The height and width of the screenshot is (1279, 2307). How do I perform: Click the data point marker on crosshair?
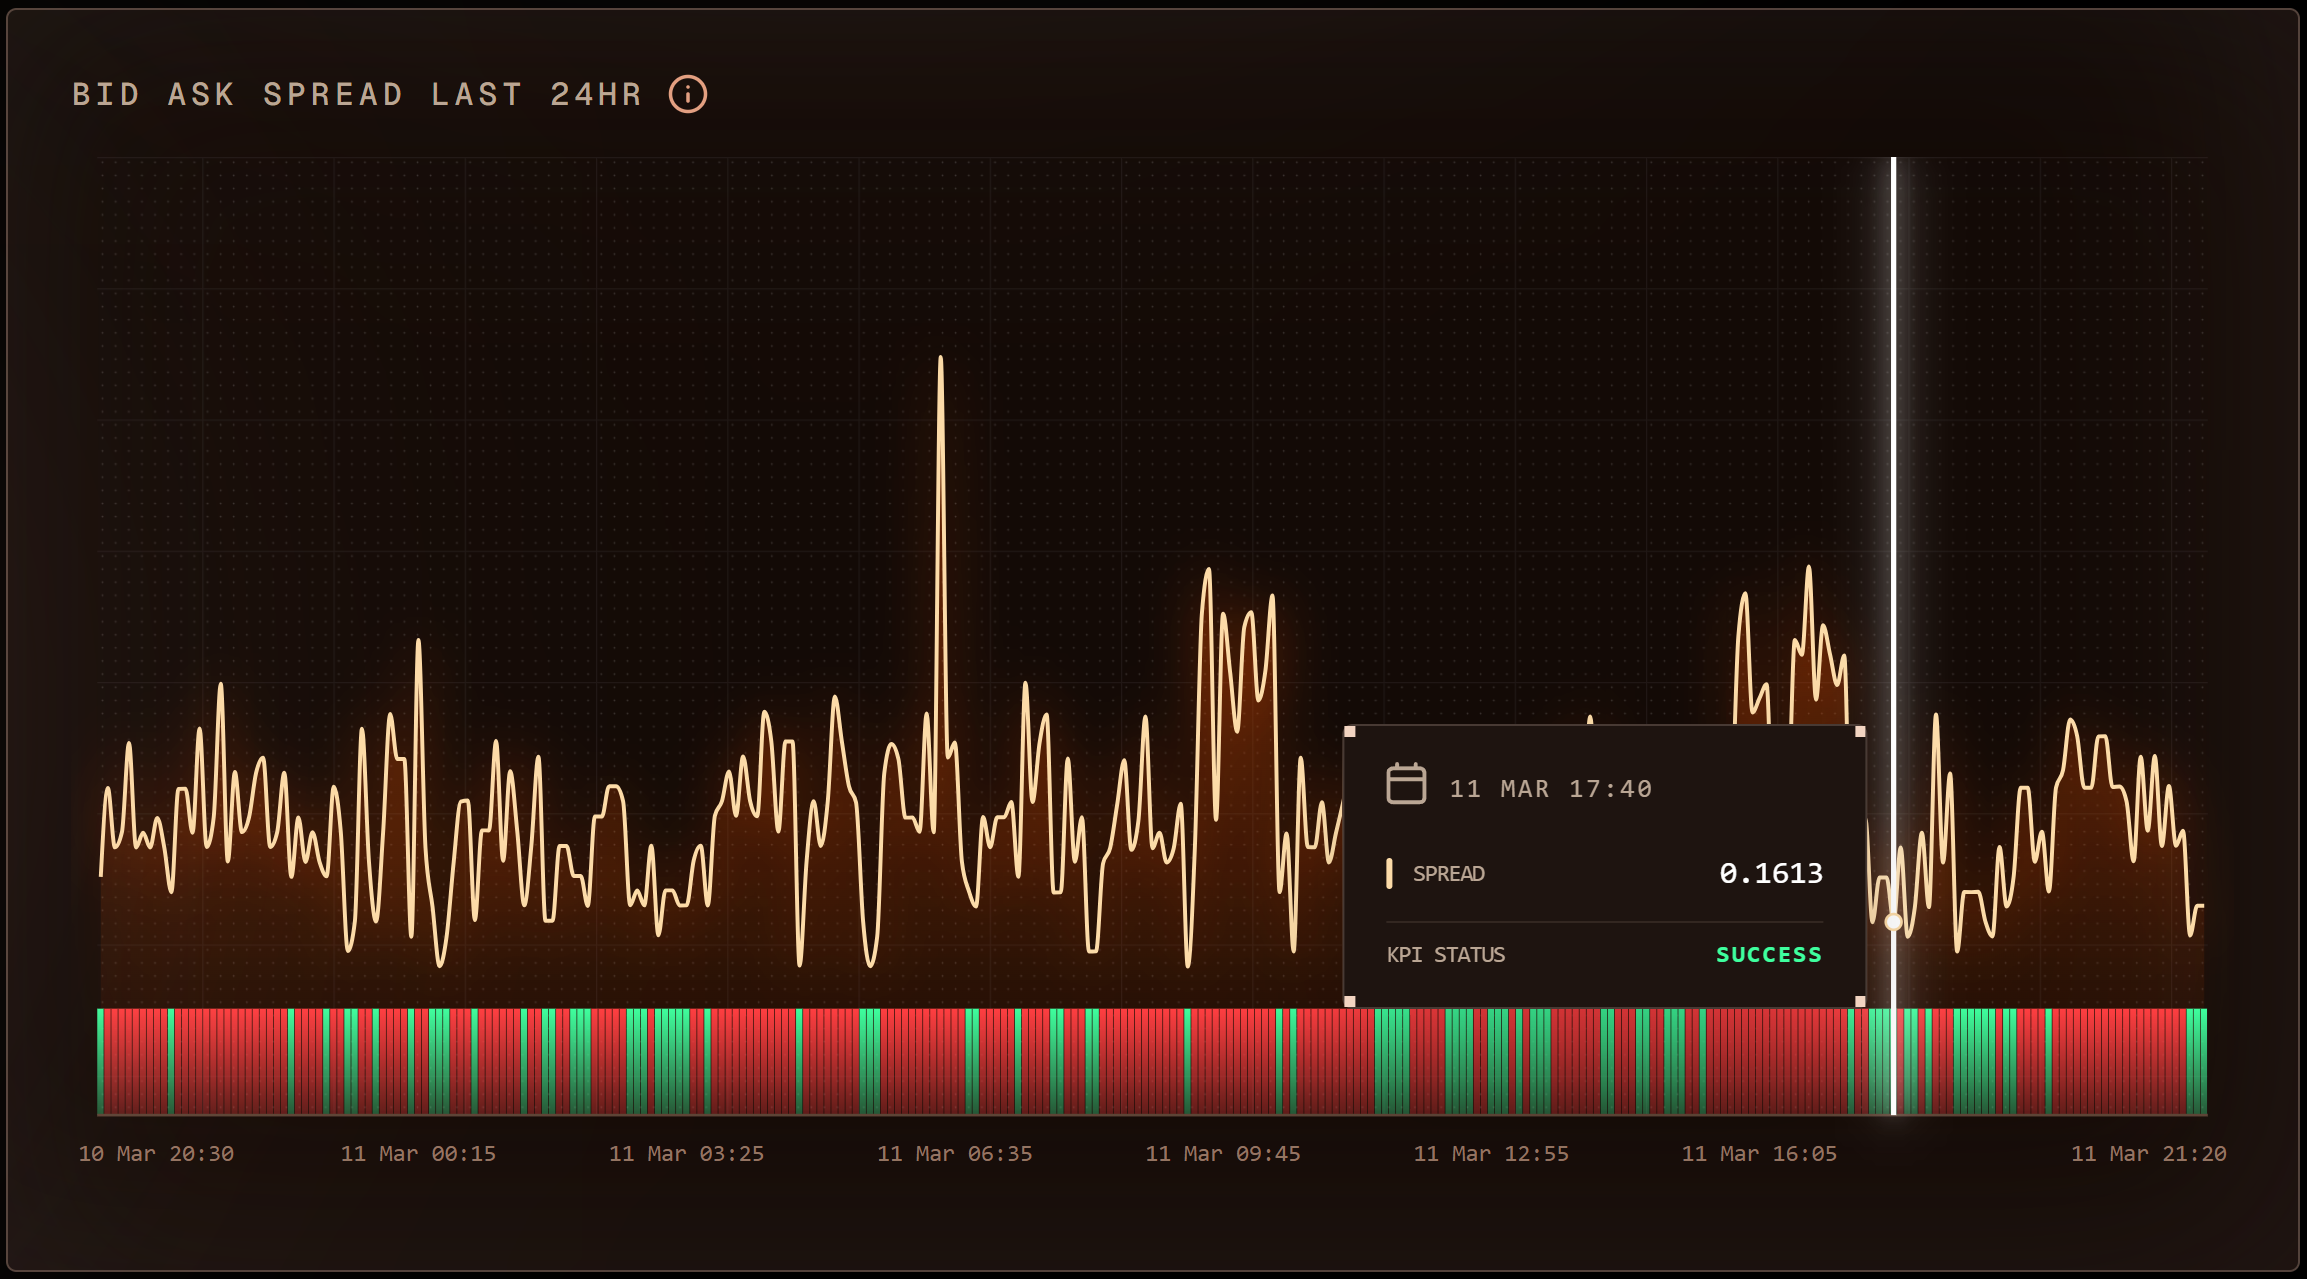click(x=1893, y=922)
